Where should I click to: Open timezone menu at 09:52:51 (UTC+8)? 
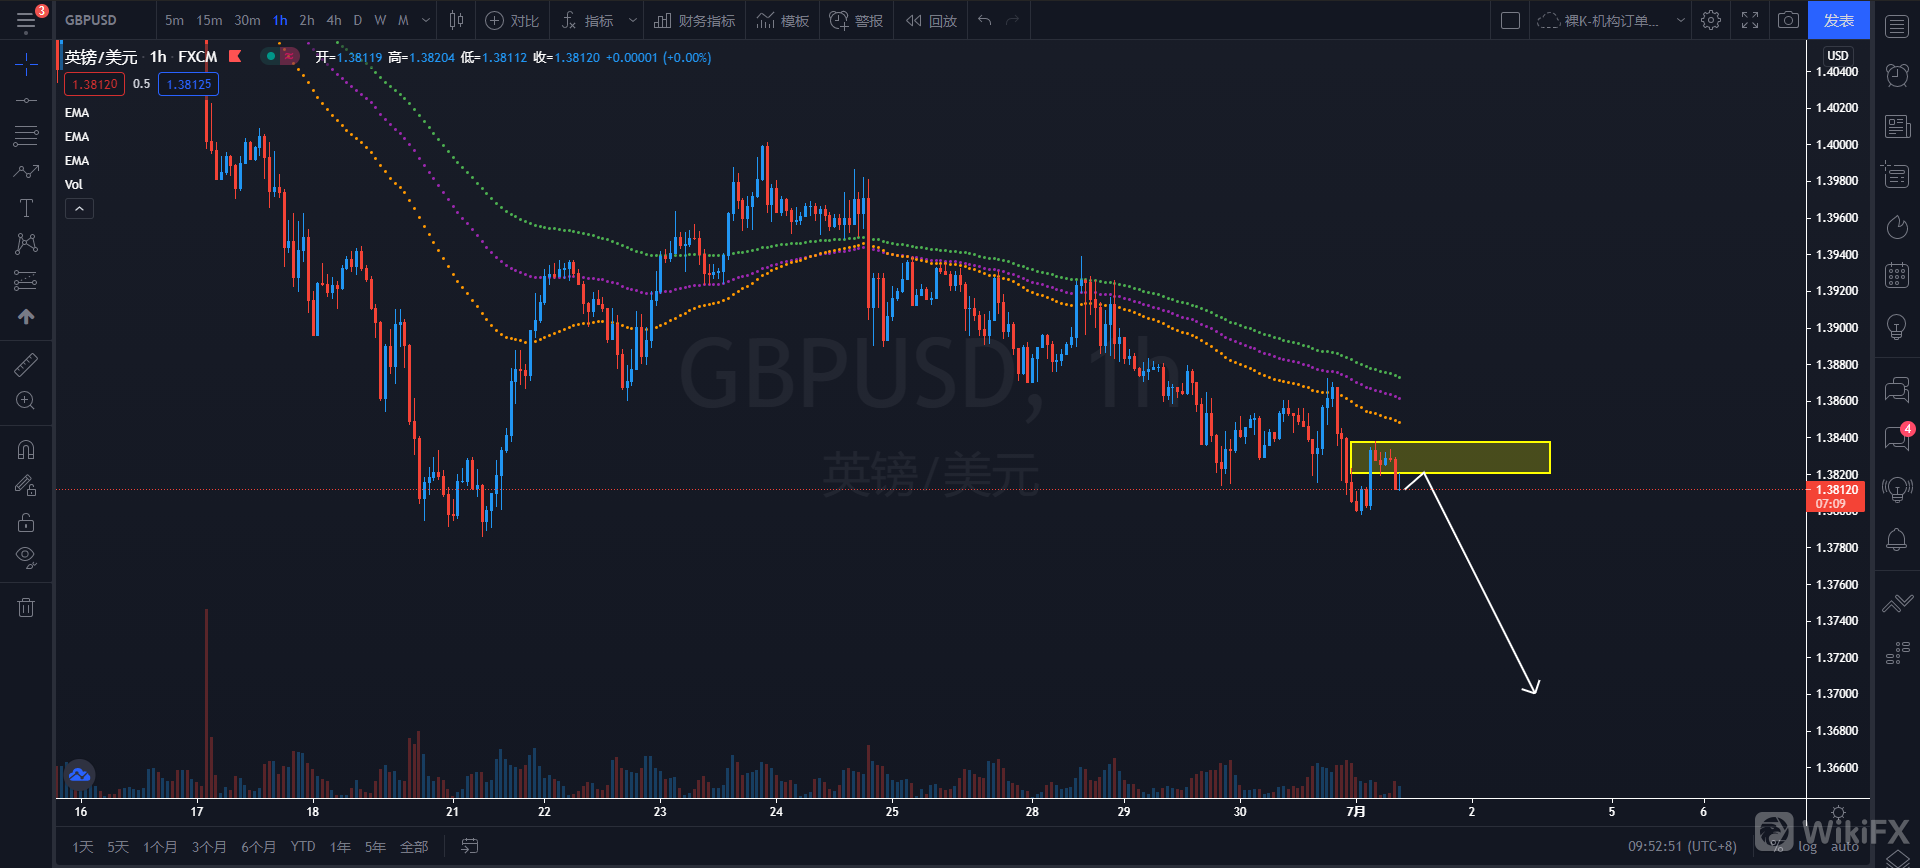tap(1682, 846)
